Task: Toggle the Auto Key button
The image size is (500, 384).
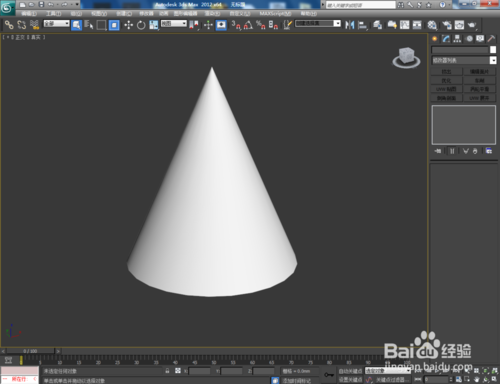Action: 350,371
